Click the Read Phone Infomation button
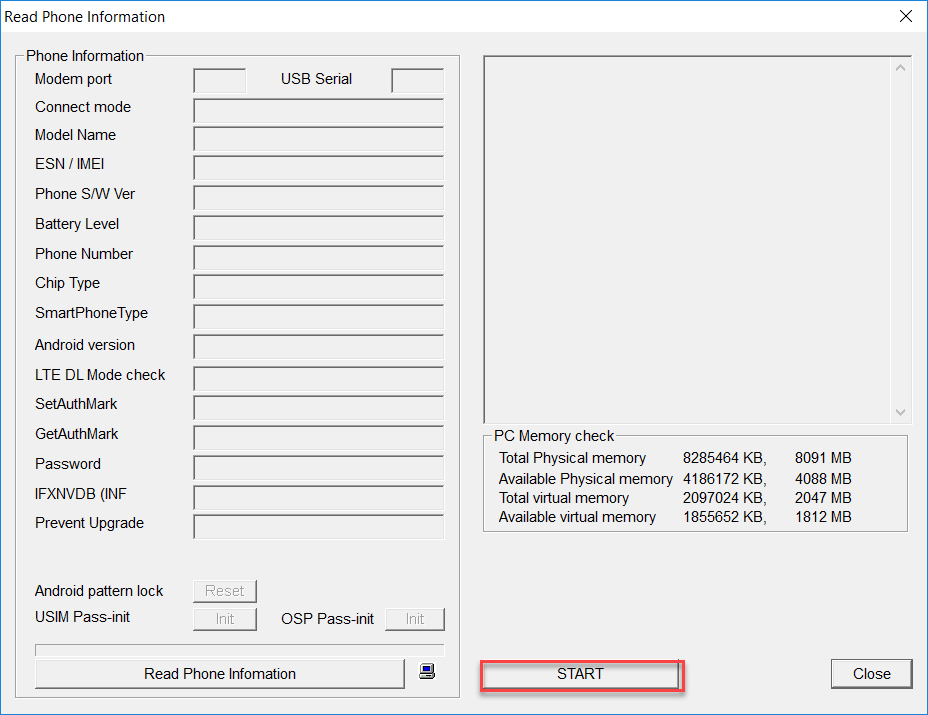The image size is (928, 715). tap(219, 674)
